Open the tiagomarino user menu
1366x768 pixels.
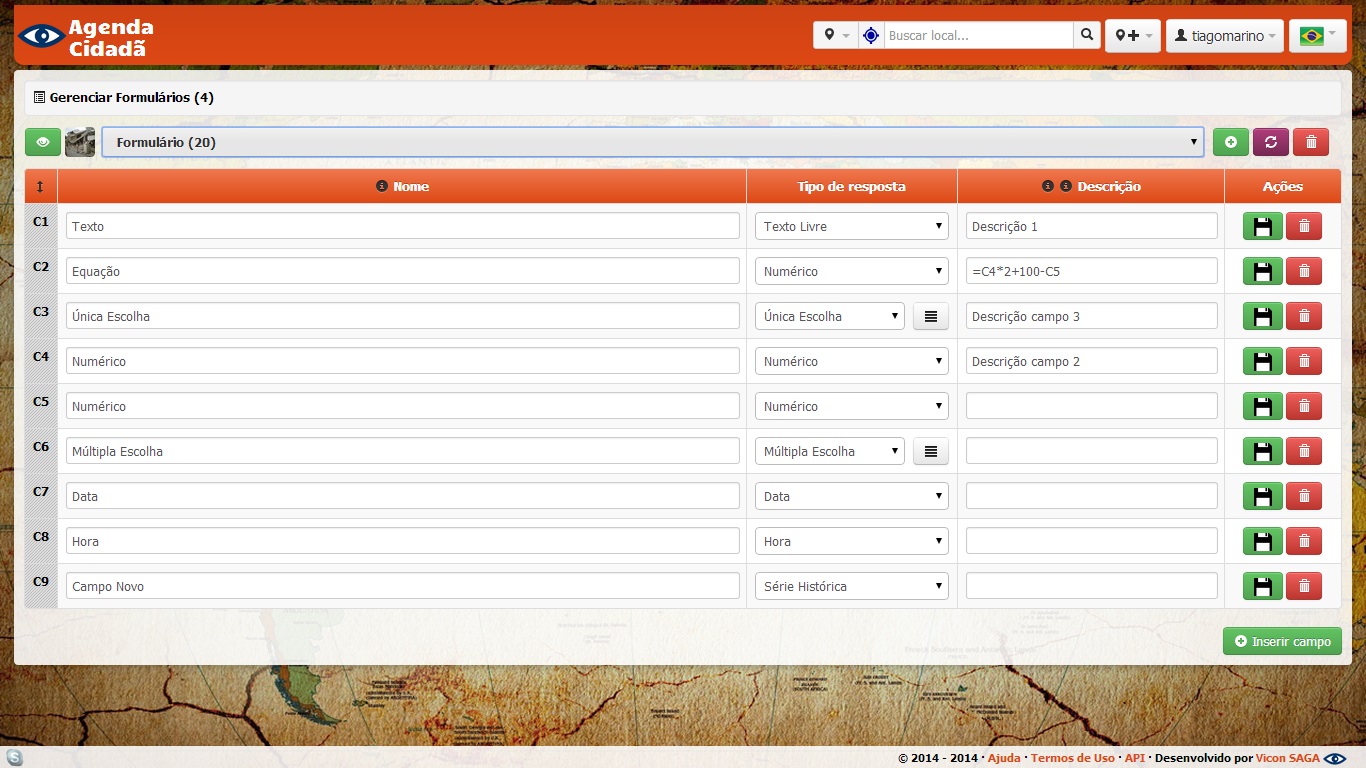1224,35
